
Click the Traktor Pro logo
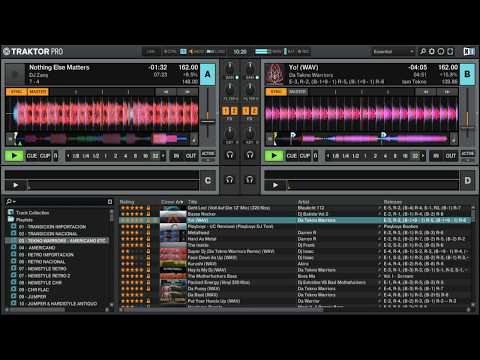(33, 51)
